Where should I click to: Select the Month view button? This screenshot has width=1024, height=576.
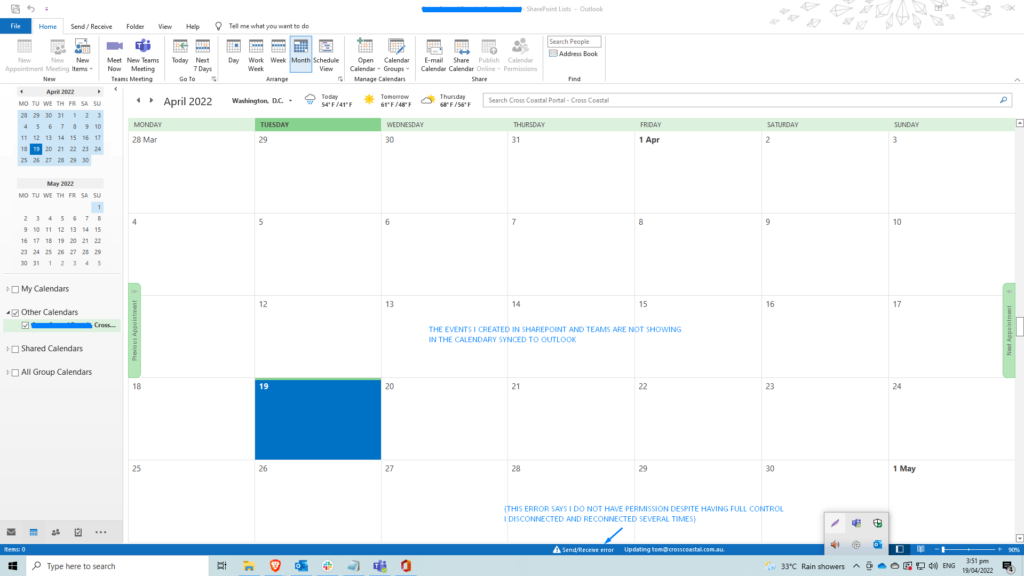300,52
